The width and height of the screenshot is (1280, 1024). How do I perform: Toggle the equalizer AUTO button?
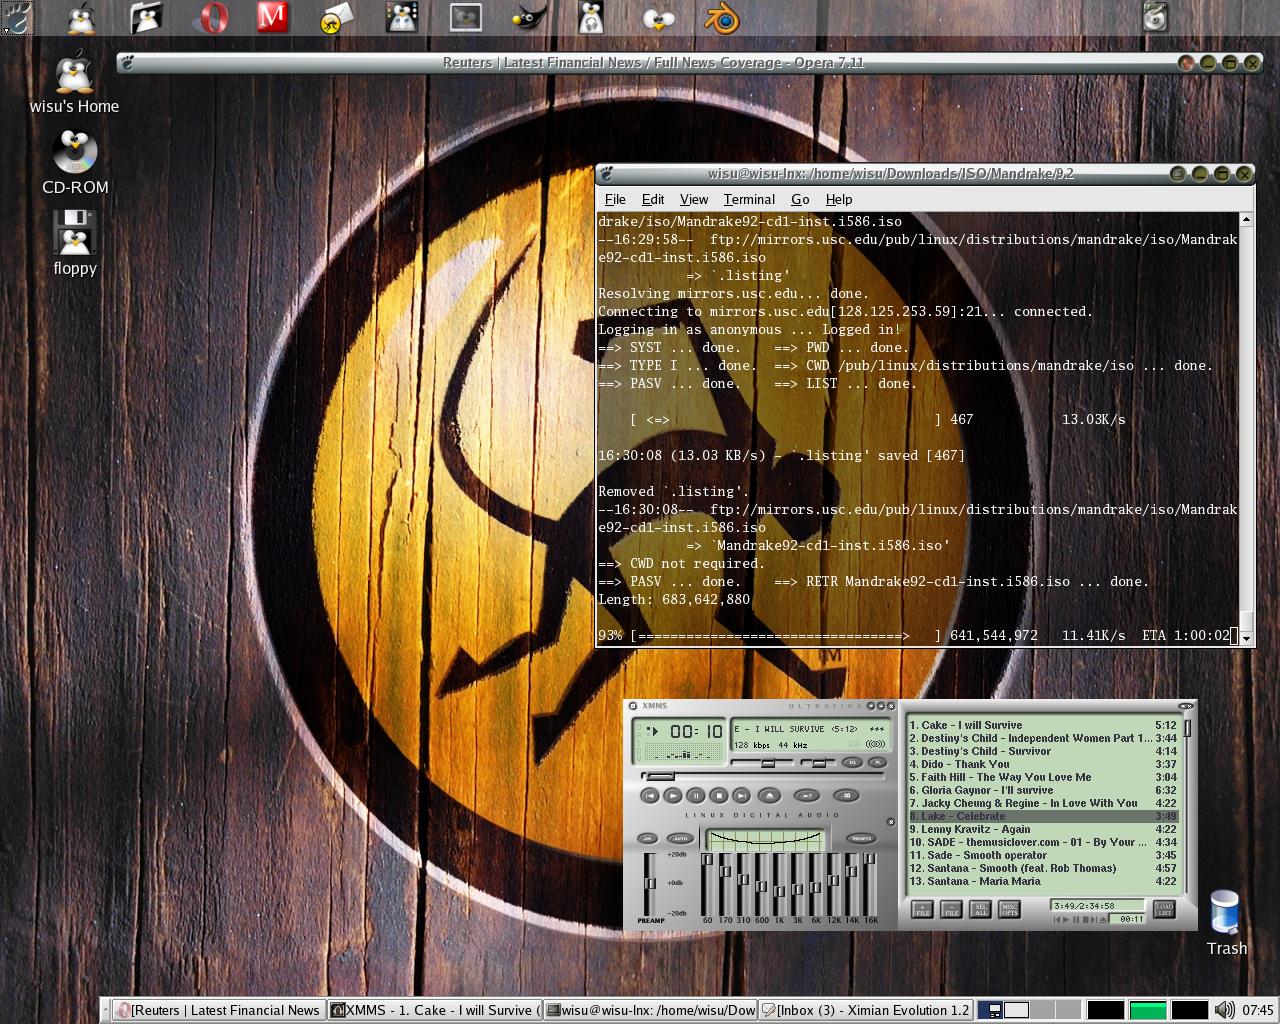[x=680, y=838]
